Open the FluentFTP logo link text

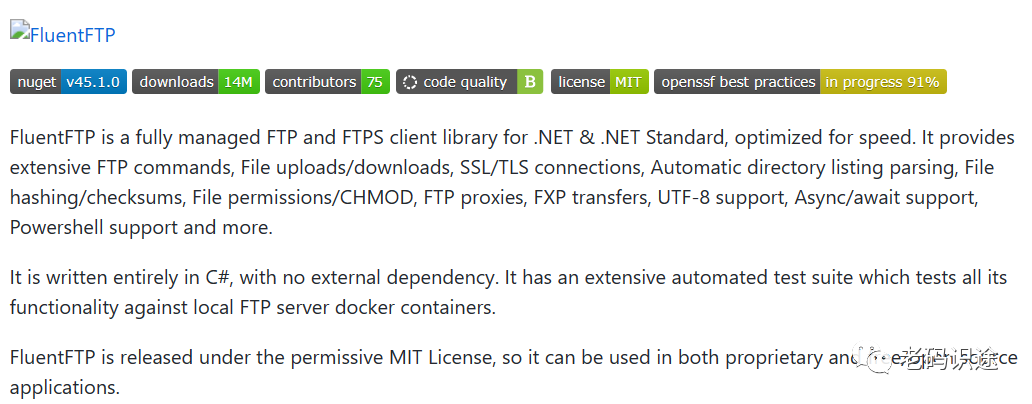click(73, 35)
